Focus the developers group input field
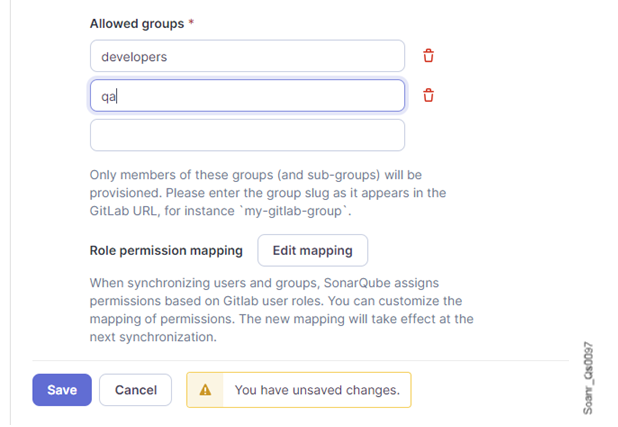This screenshot has width=618, height=427. pos(247,56)
